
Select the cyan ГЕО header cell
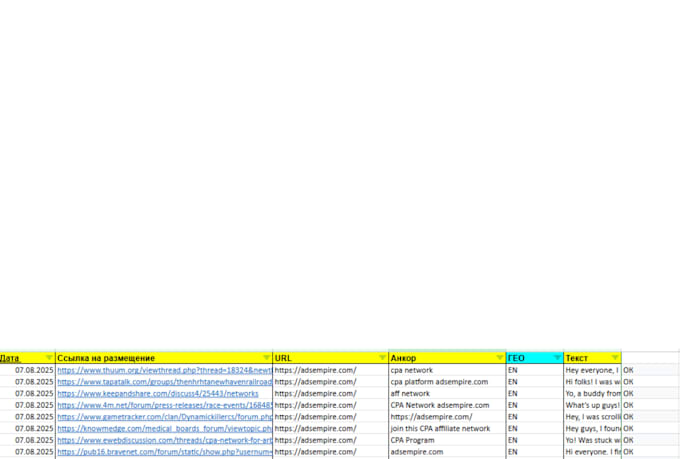coord(535,358)
